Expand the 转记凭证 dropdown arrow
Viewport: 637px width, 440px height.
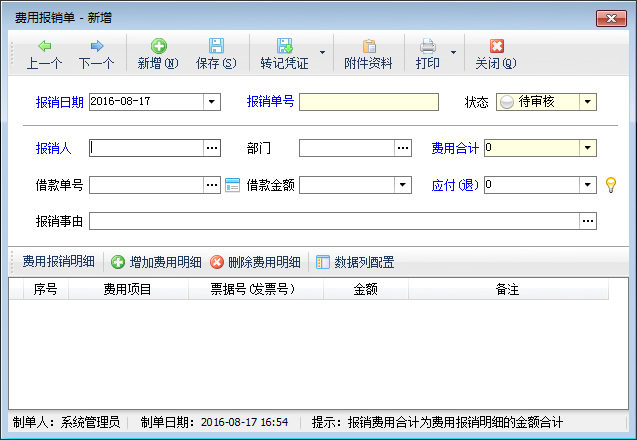(322, 53)
